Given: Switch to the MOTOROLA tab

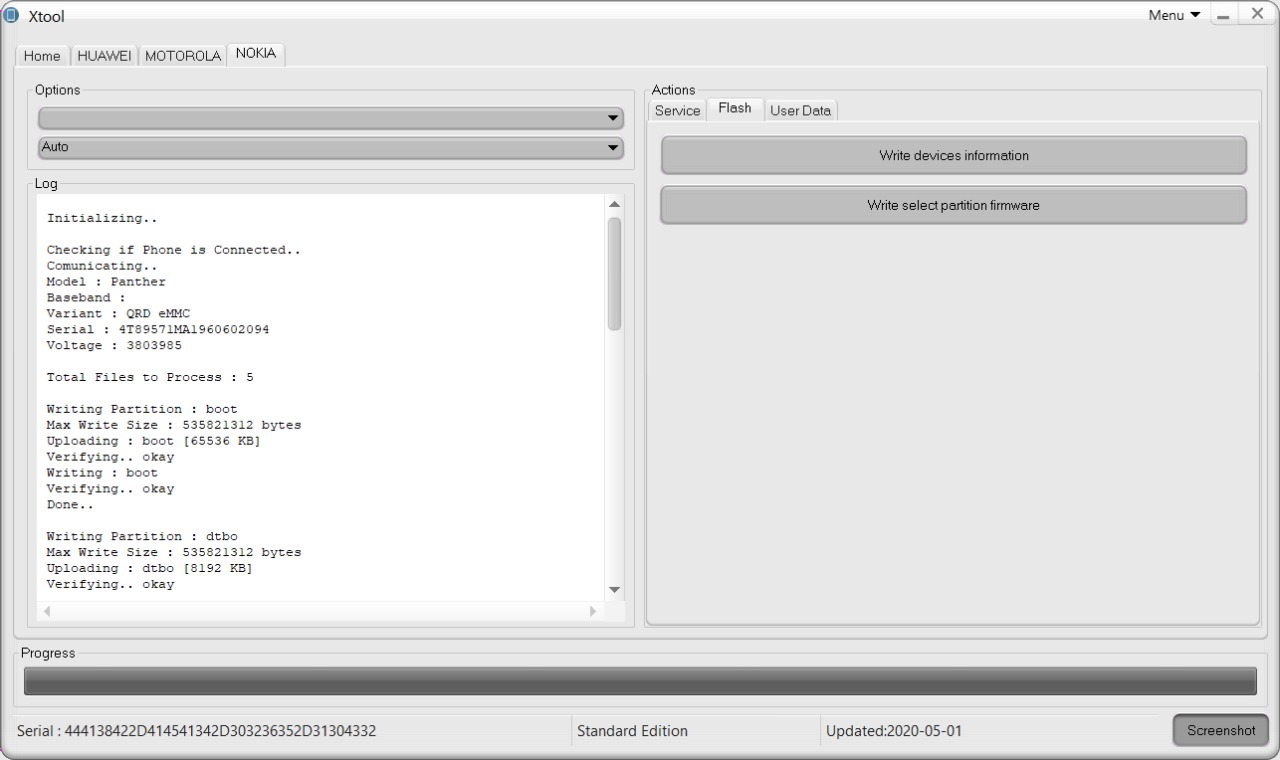Looking at the screenshot, I should tap(183, 56).
